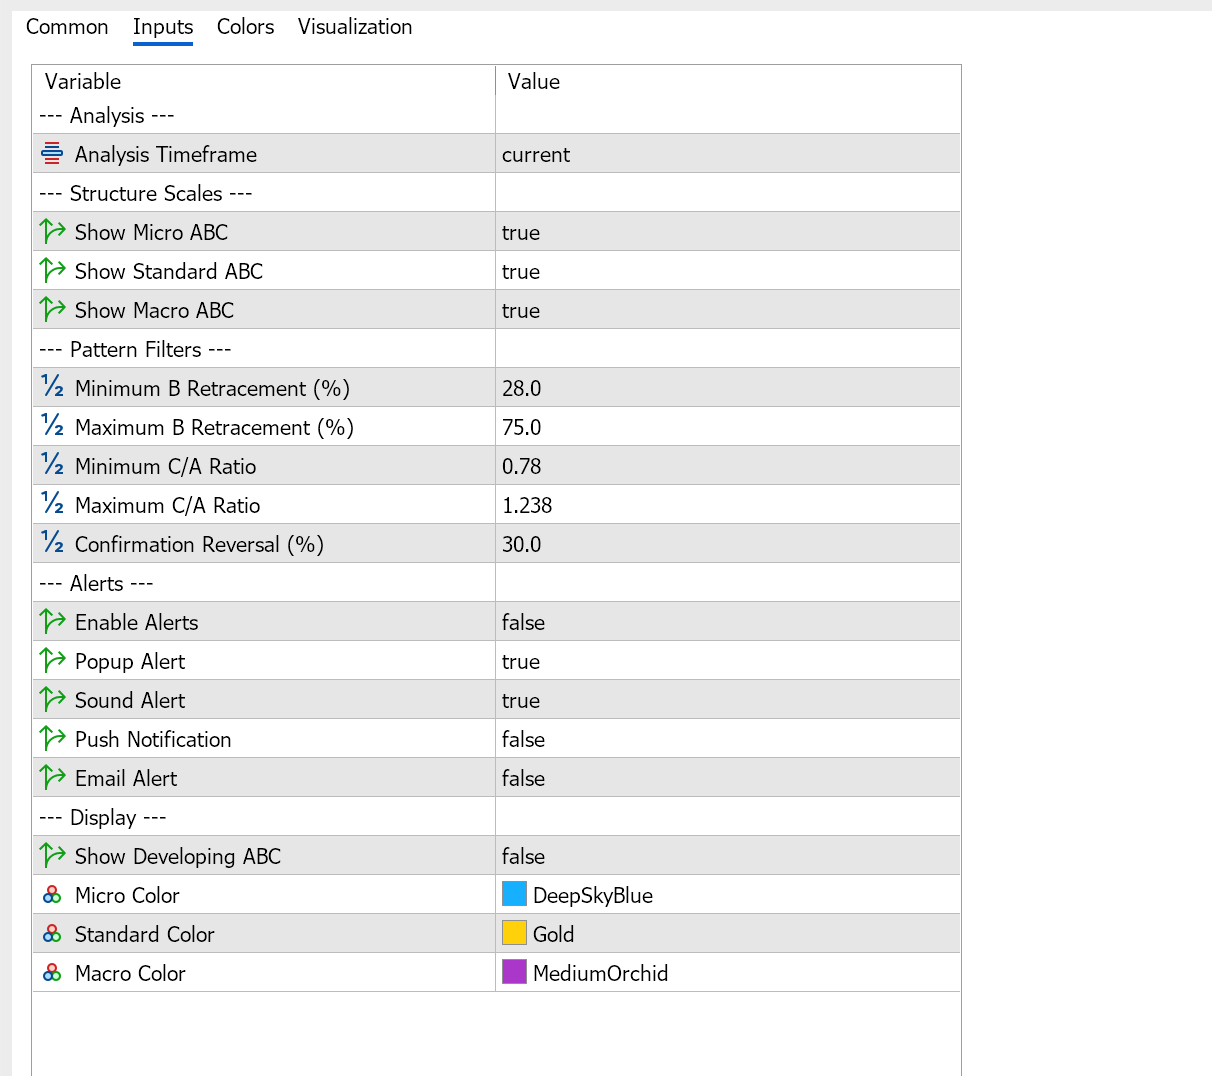Edit Minimum B Retracement value 28.0
Image resolution: width=1212 pixels, height=1076 pixels.
(728, 388)
